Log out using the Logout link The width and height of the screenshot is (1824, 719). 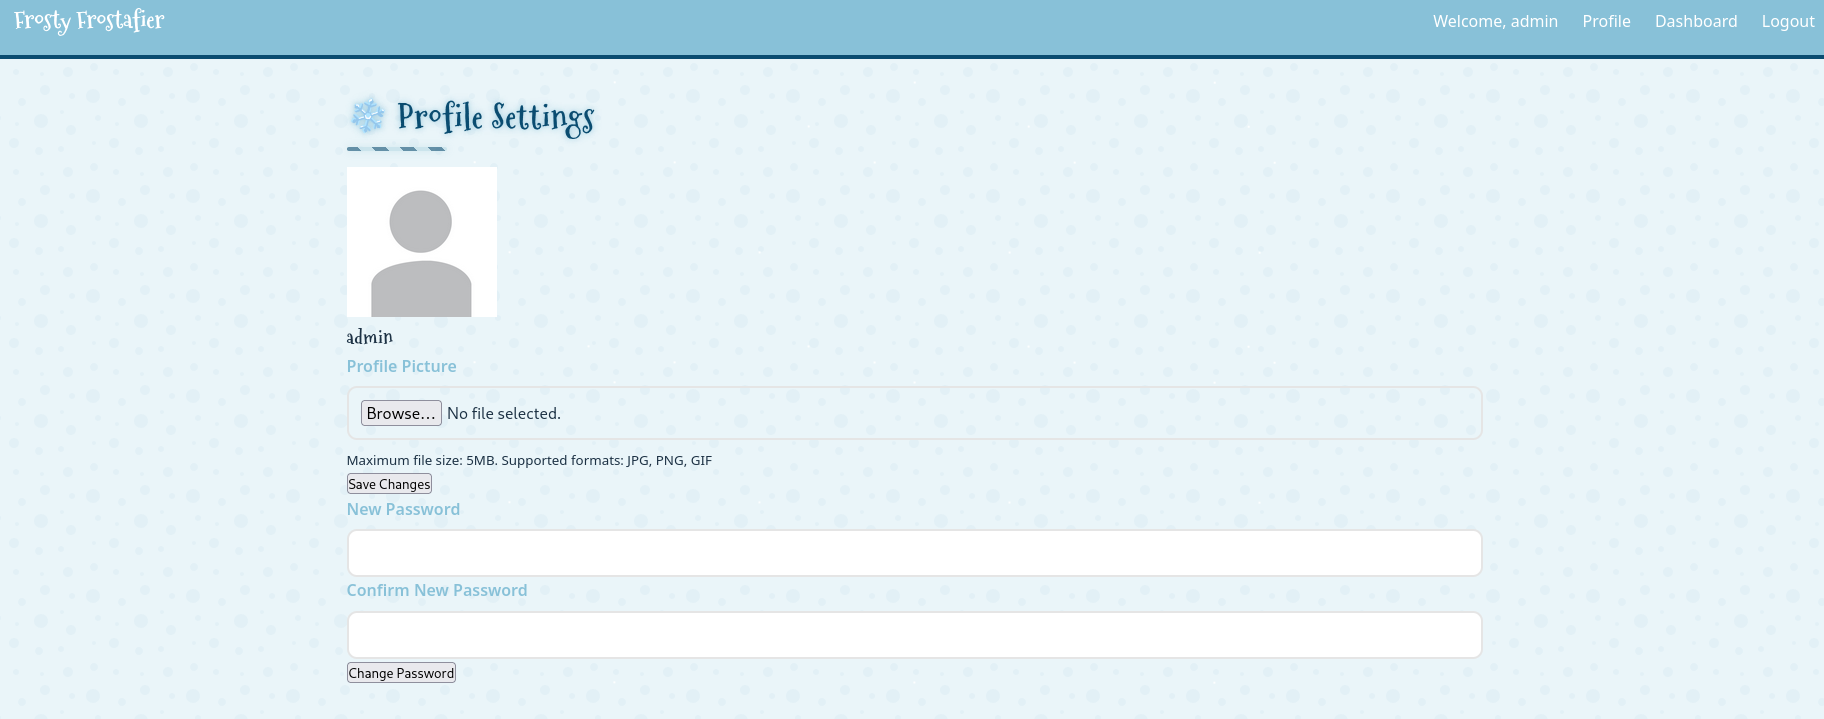click(x=1787, y=21)
